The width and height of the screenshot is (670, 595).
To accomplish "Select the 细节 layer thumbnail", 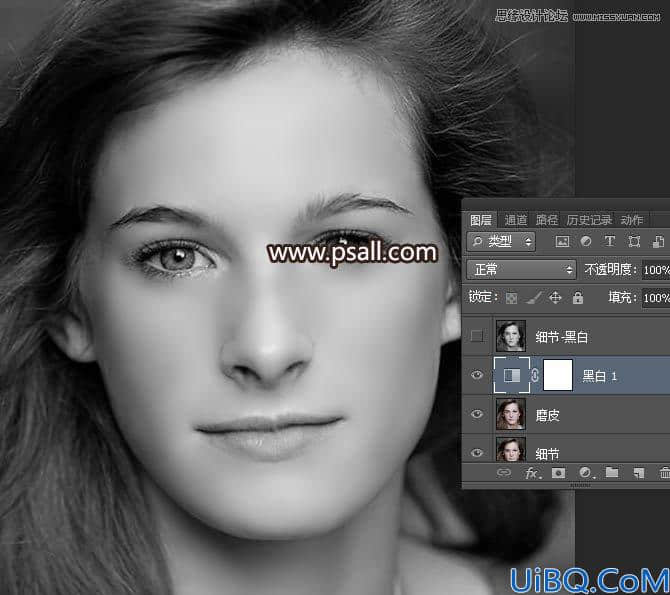I will (x=511, y=450).
